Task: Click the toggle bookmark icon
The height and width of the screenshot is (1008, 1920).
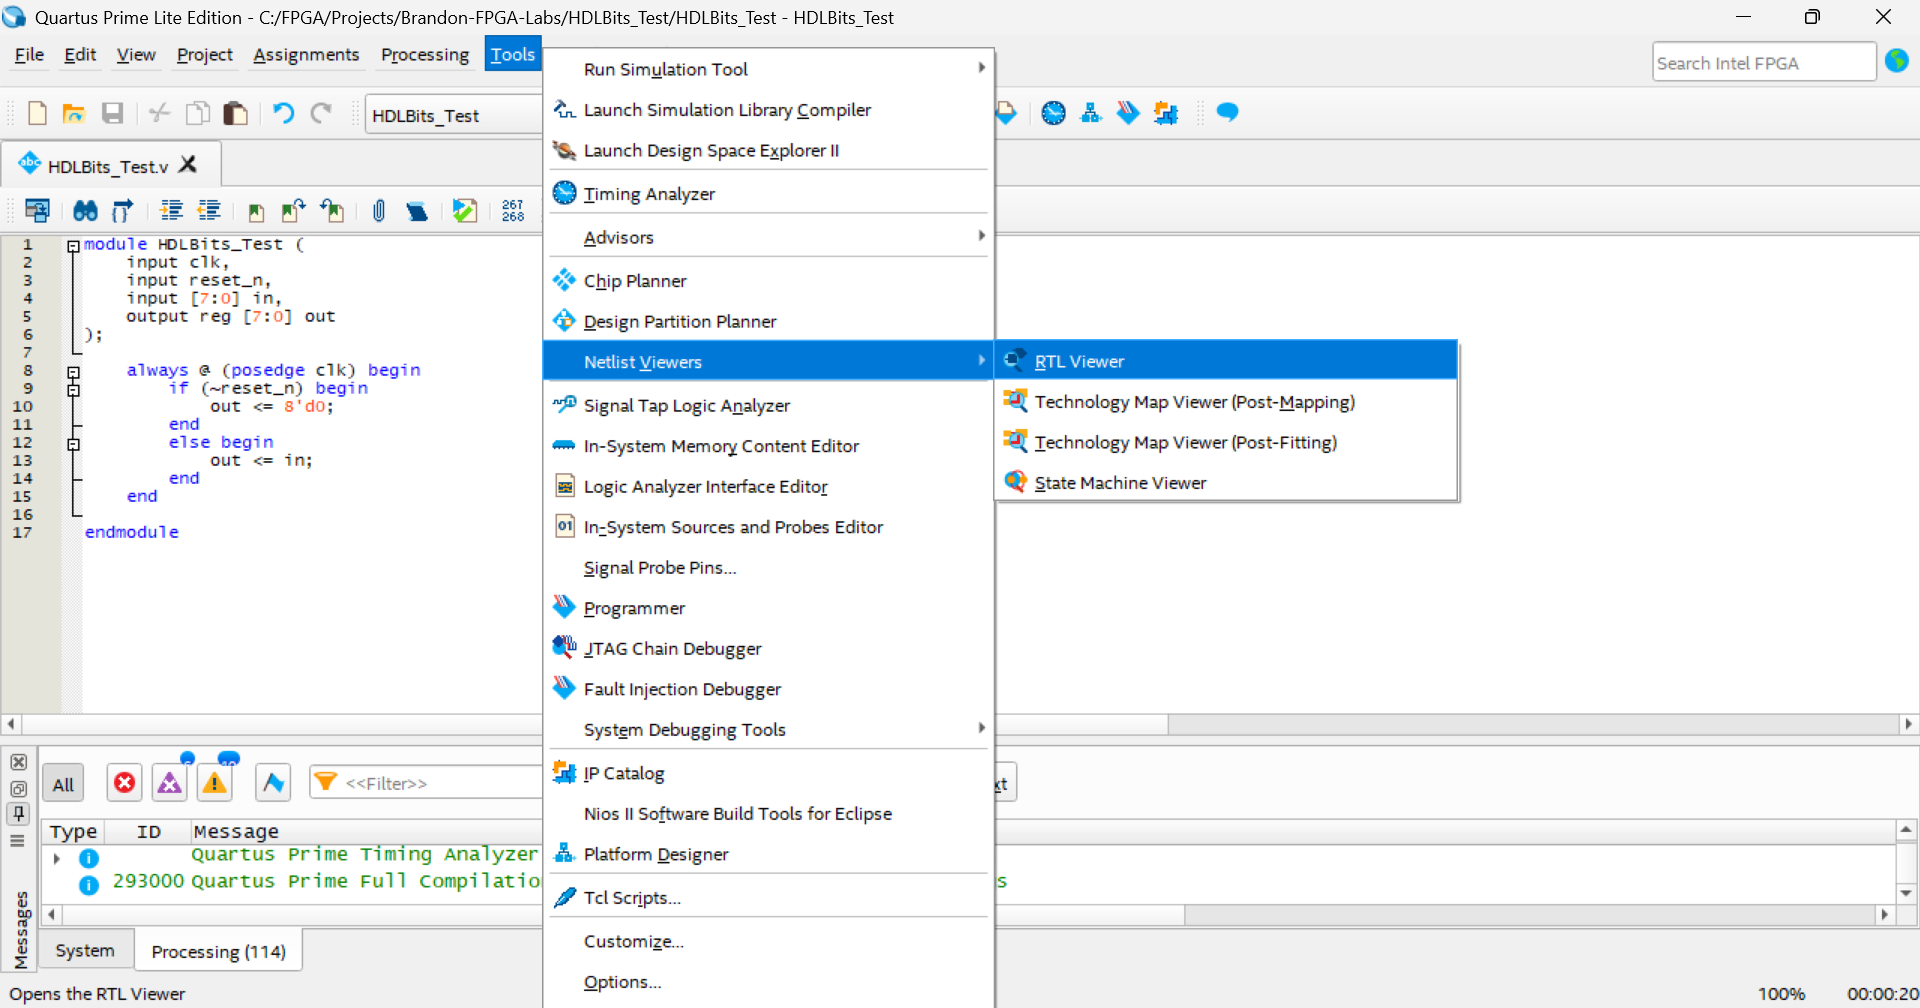Action: (256, 211)
